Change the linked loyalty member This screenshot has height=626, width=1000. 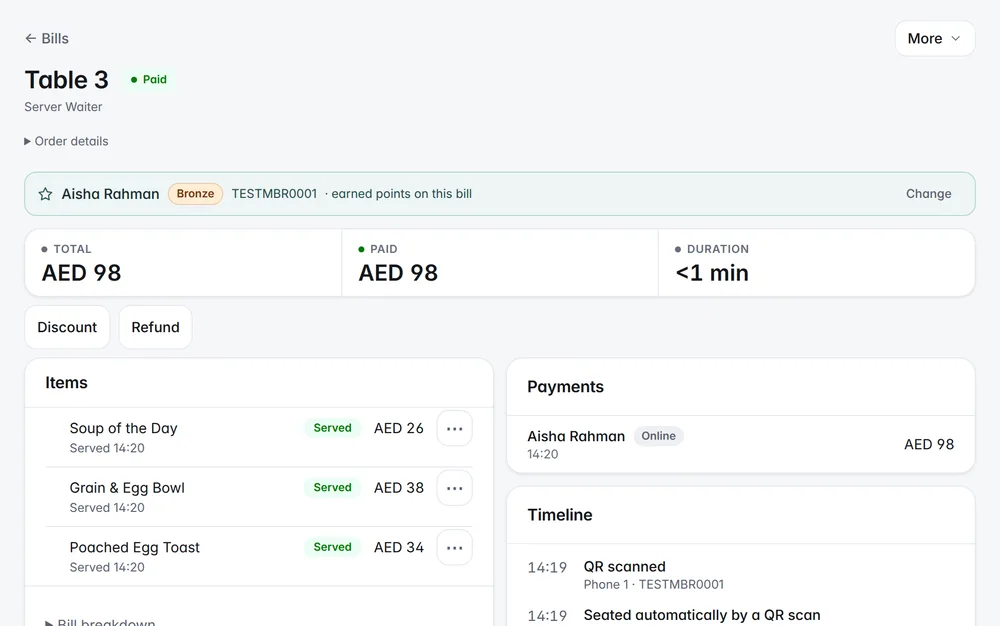coord(928,194)
